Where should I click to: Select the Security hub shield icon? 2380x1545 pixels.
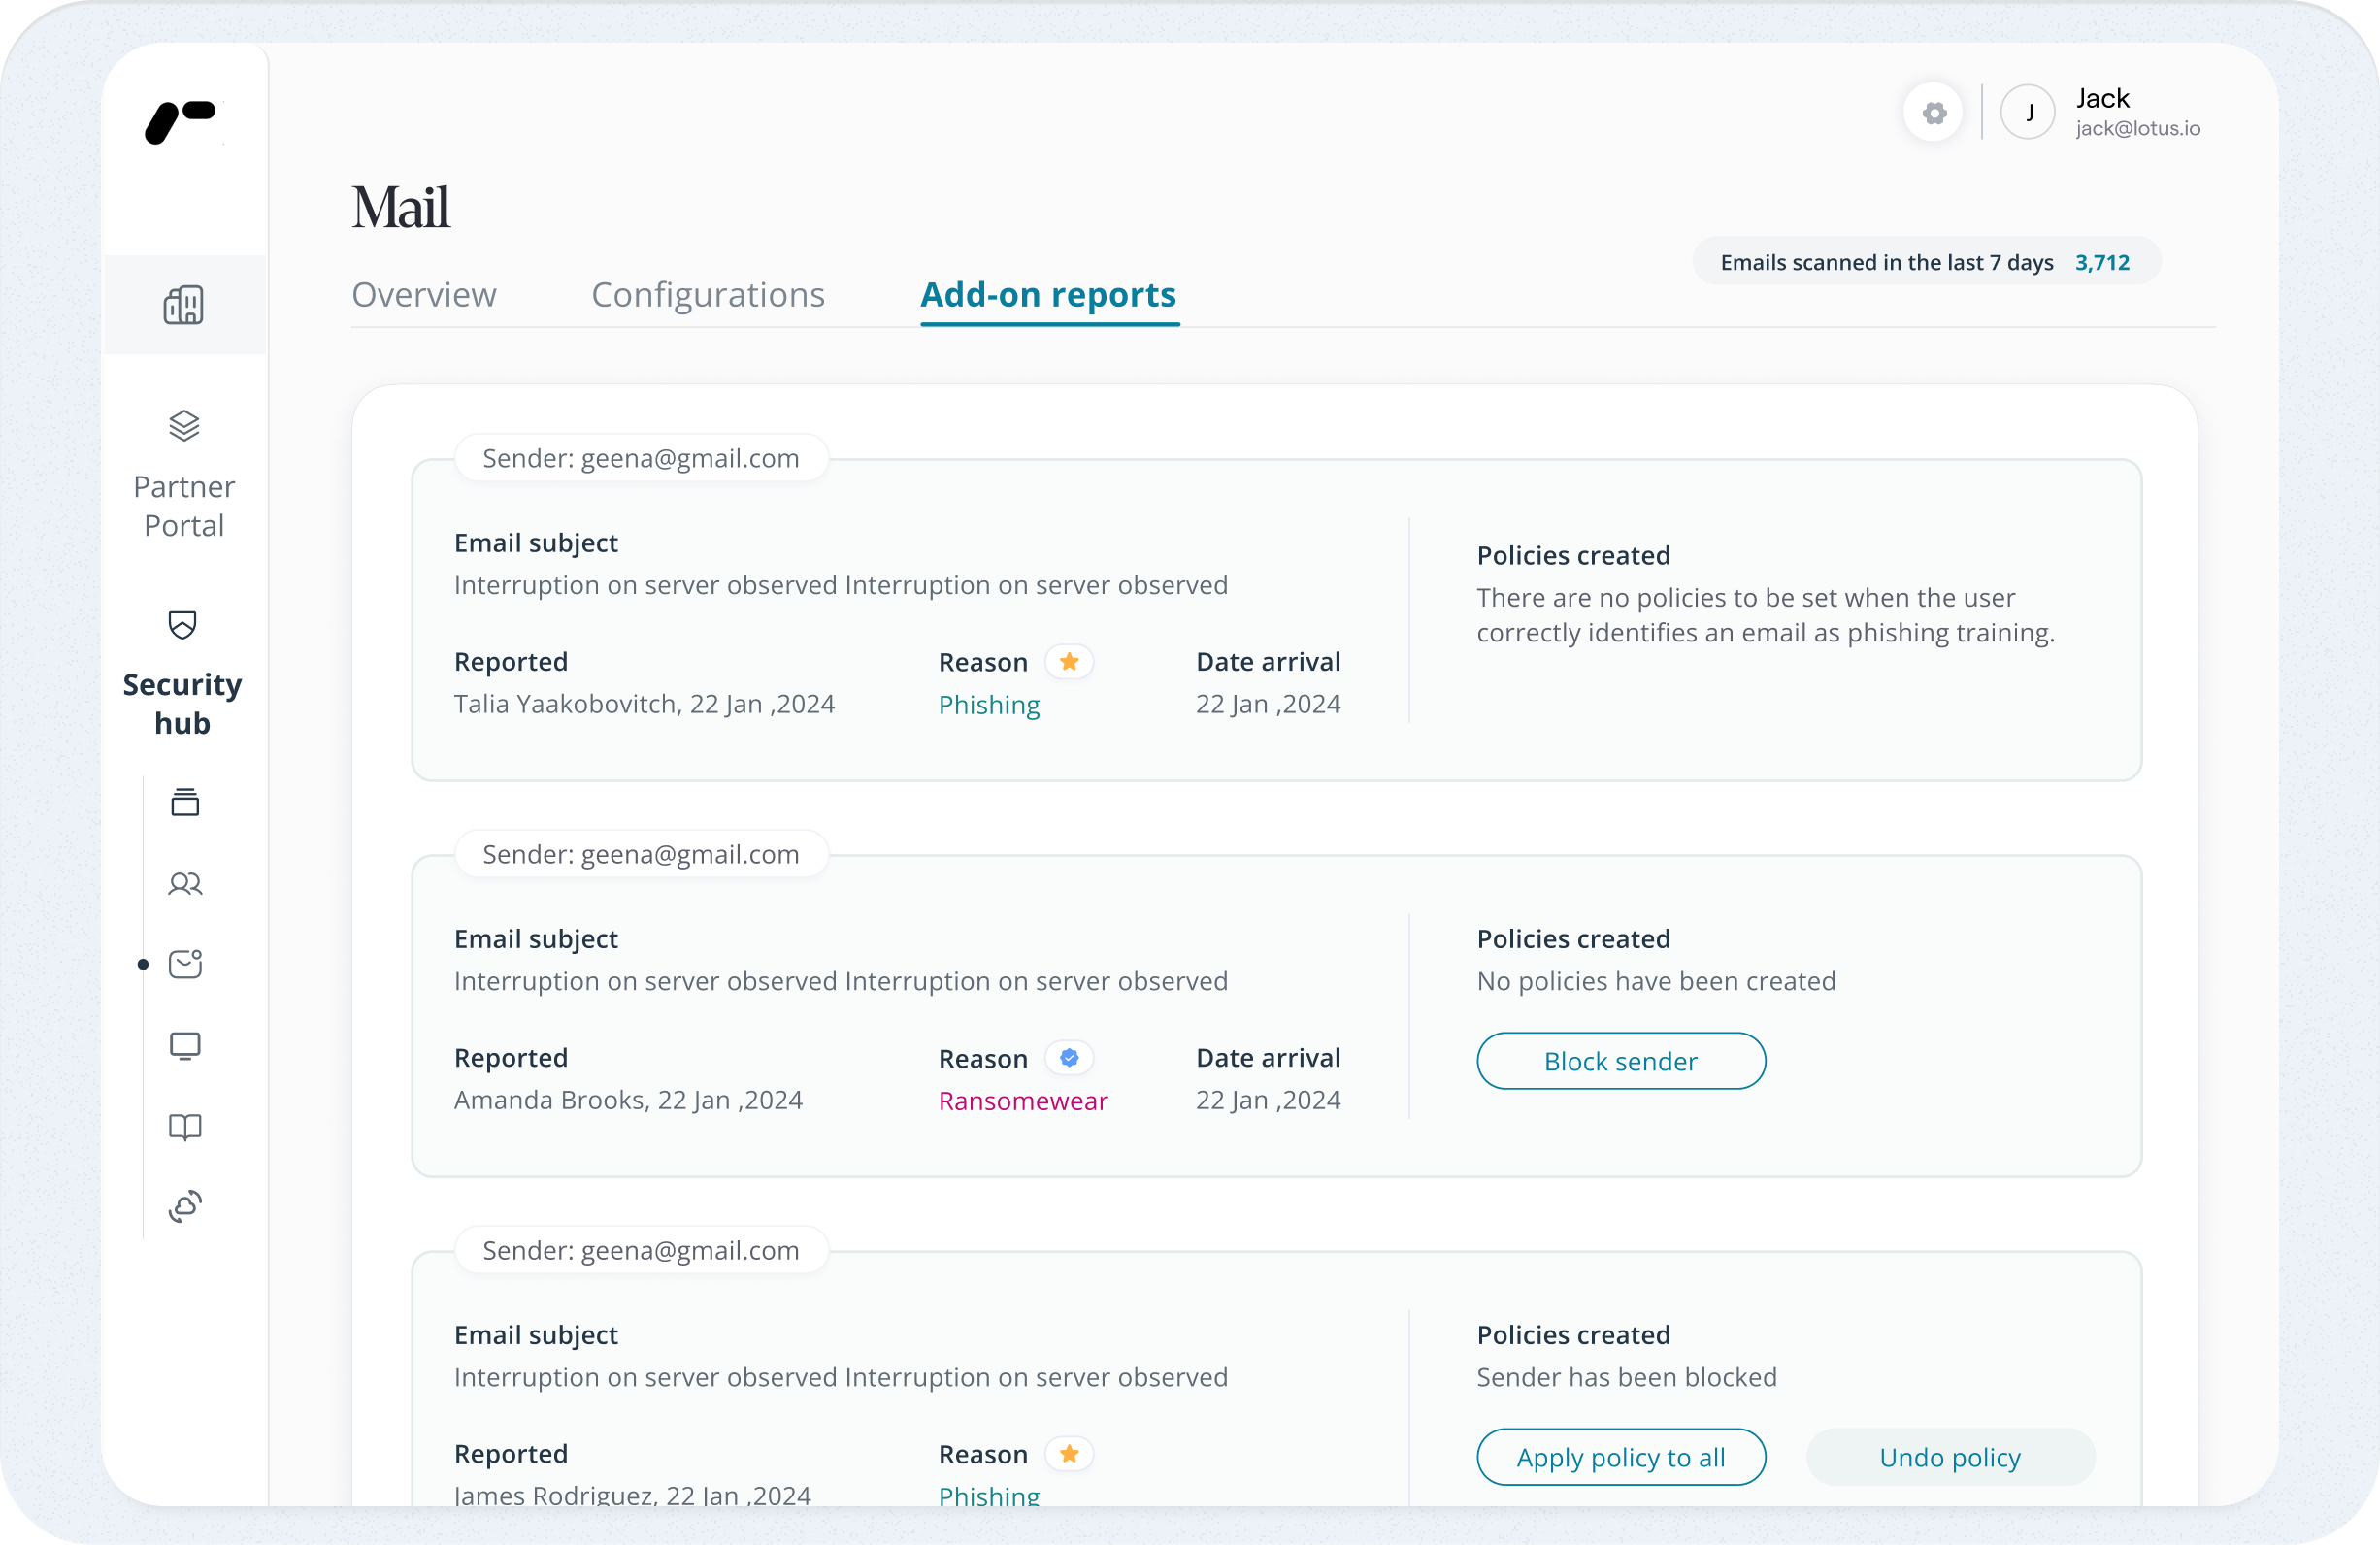click(183, 625)
